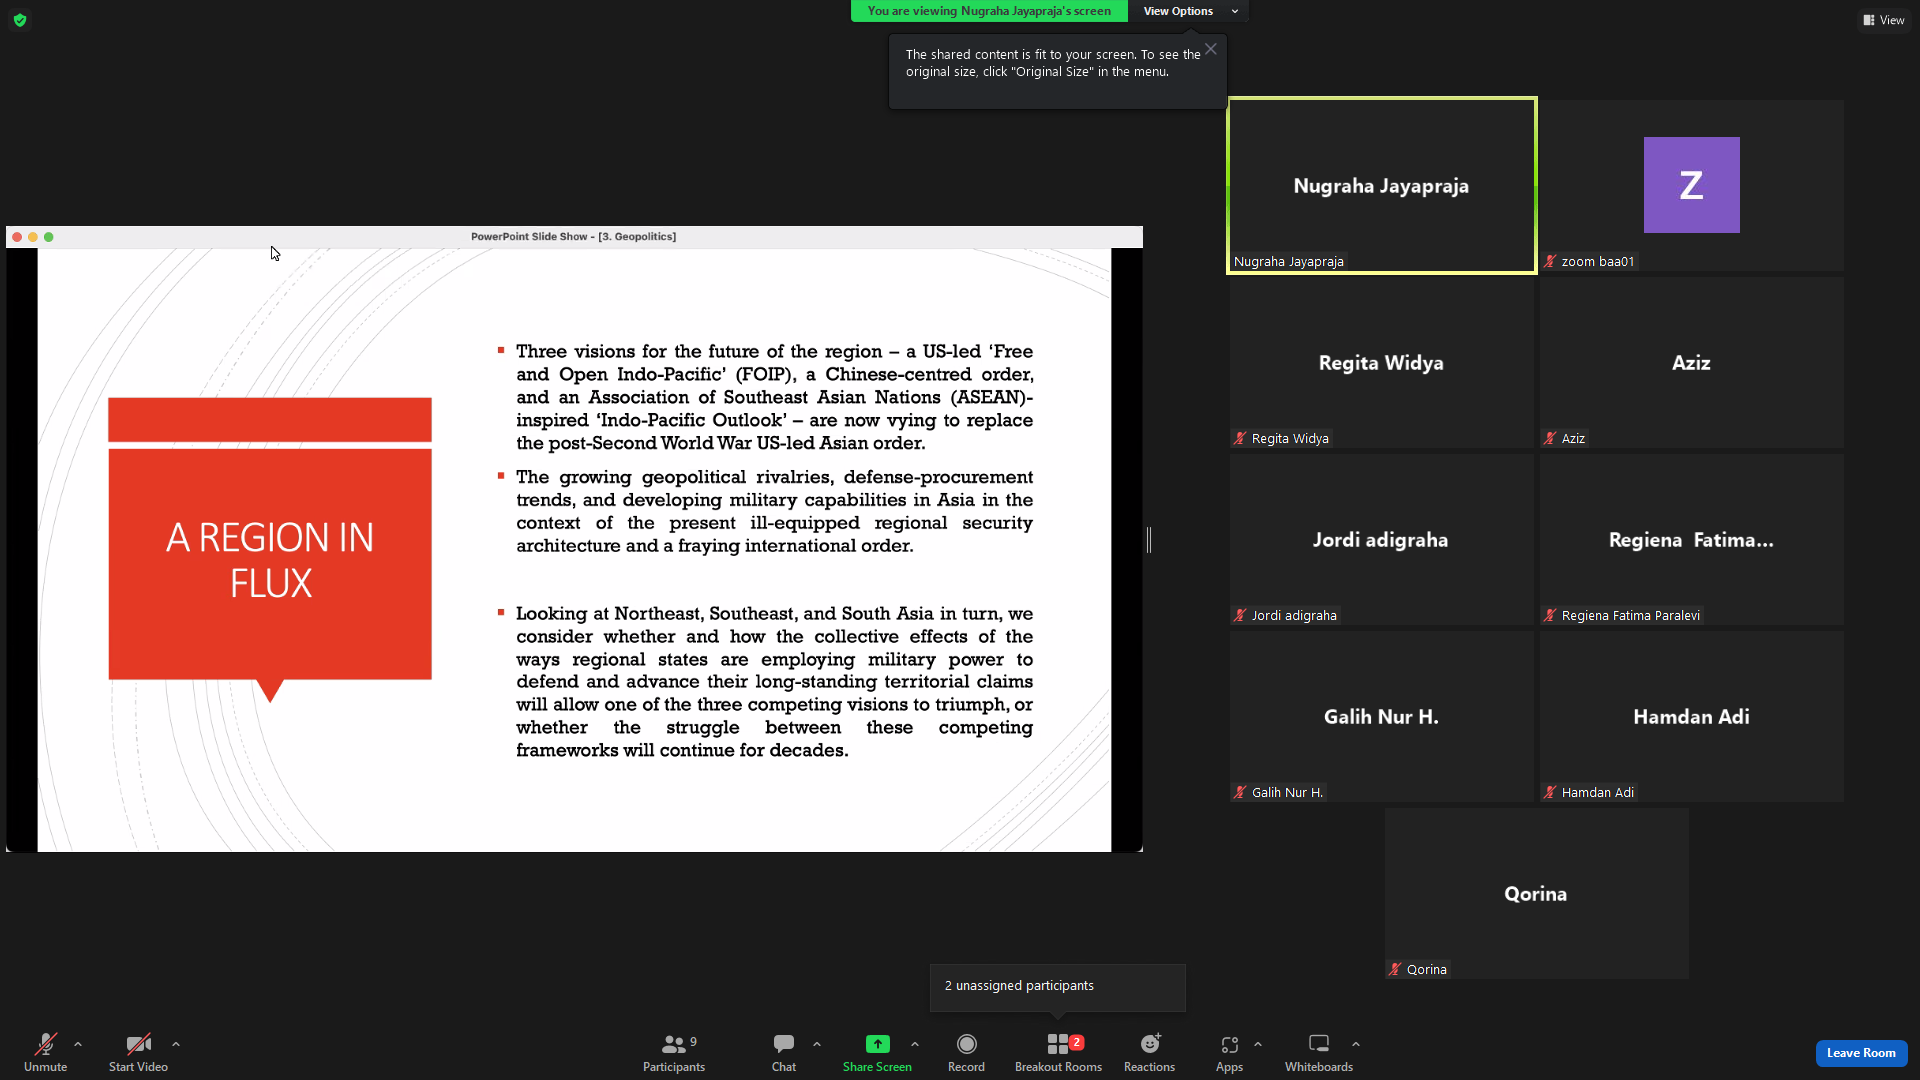Select Jordi adigraha's video tile

click(1381, 539)
